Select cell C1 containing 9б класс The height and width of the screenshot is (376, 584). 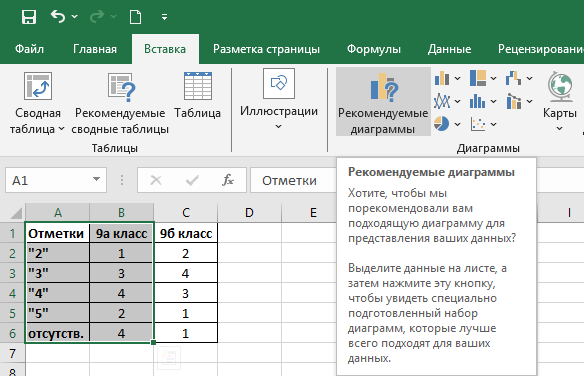point(186,233)
